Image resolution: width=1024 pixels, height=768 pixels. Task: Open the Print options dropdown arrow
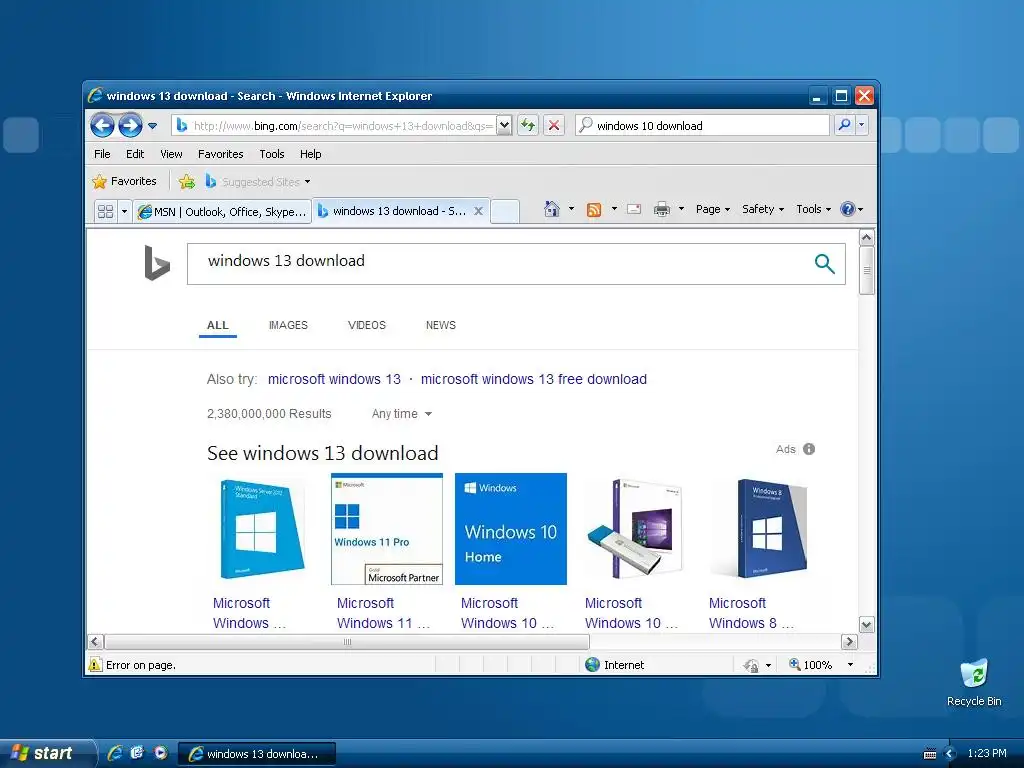681,209
